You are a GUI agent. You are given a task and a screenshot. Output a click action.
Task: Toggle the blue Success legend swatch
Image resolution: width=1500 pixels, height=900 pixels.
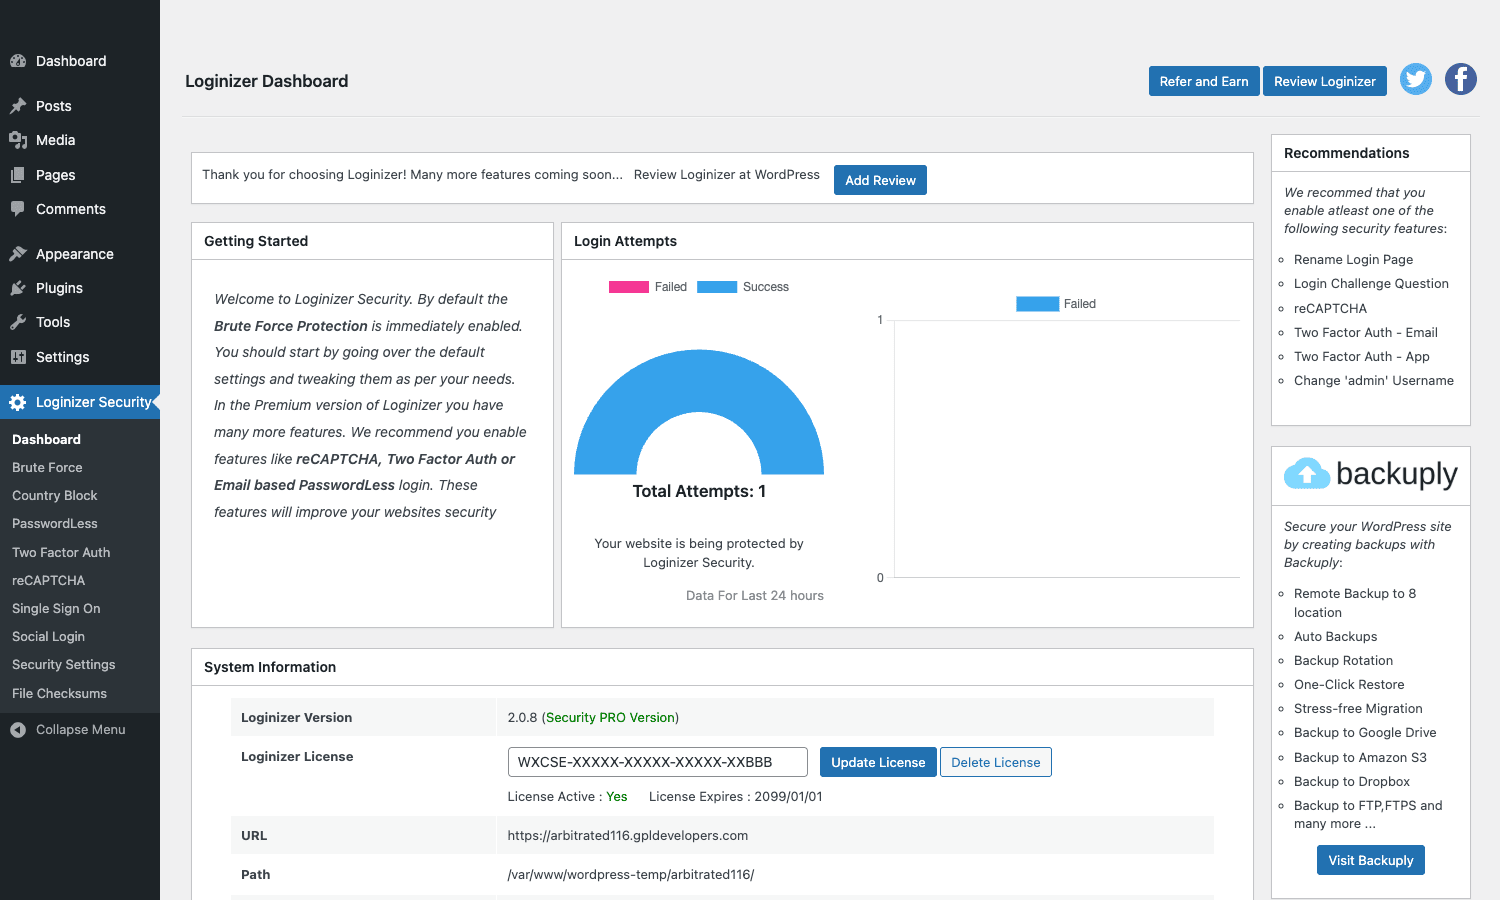(717, 287)
